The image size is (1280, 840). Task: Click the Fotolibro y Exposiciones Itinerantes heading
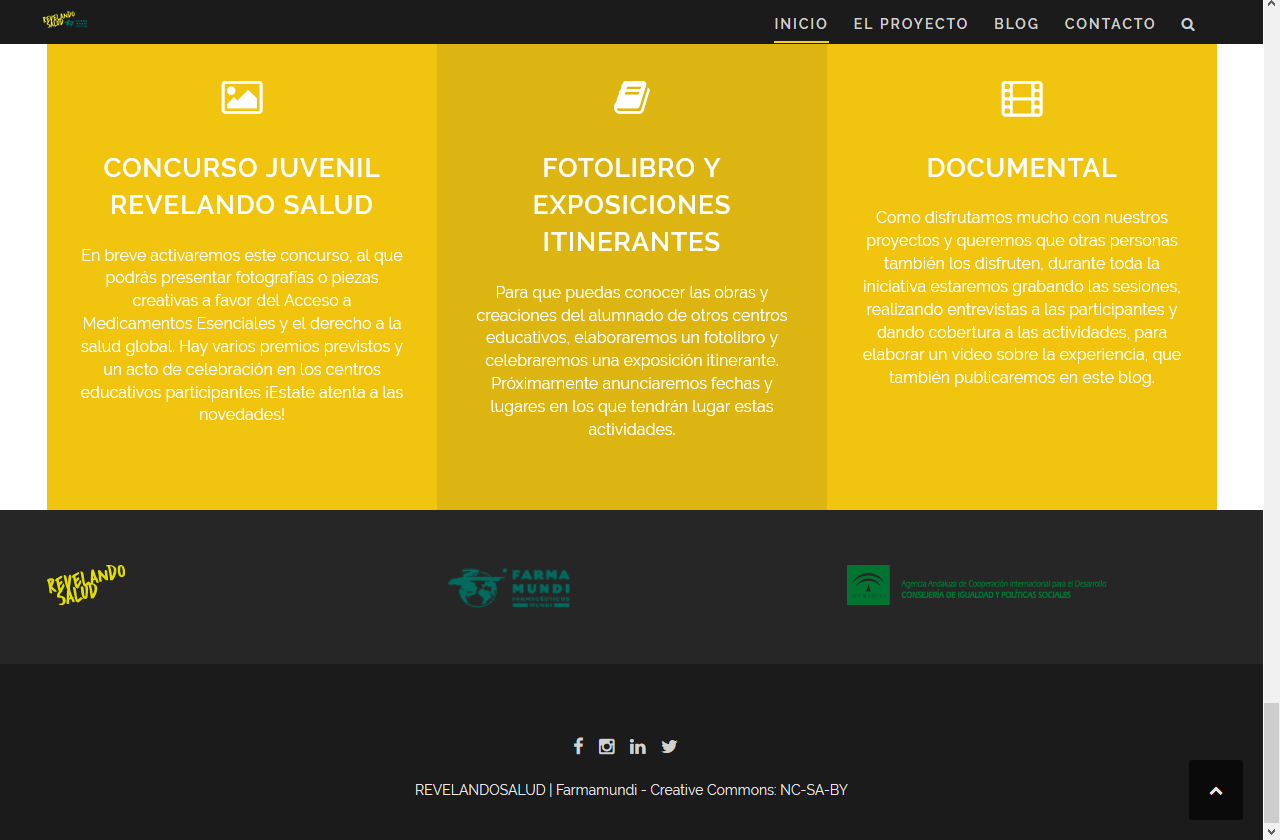[x=632, y=205]
